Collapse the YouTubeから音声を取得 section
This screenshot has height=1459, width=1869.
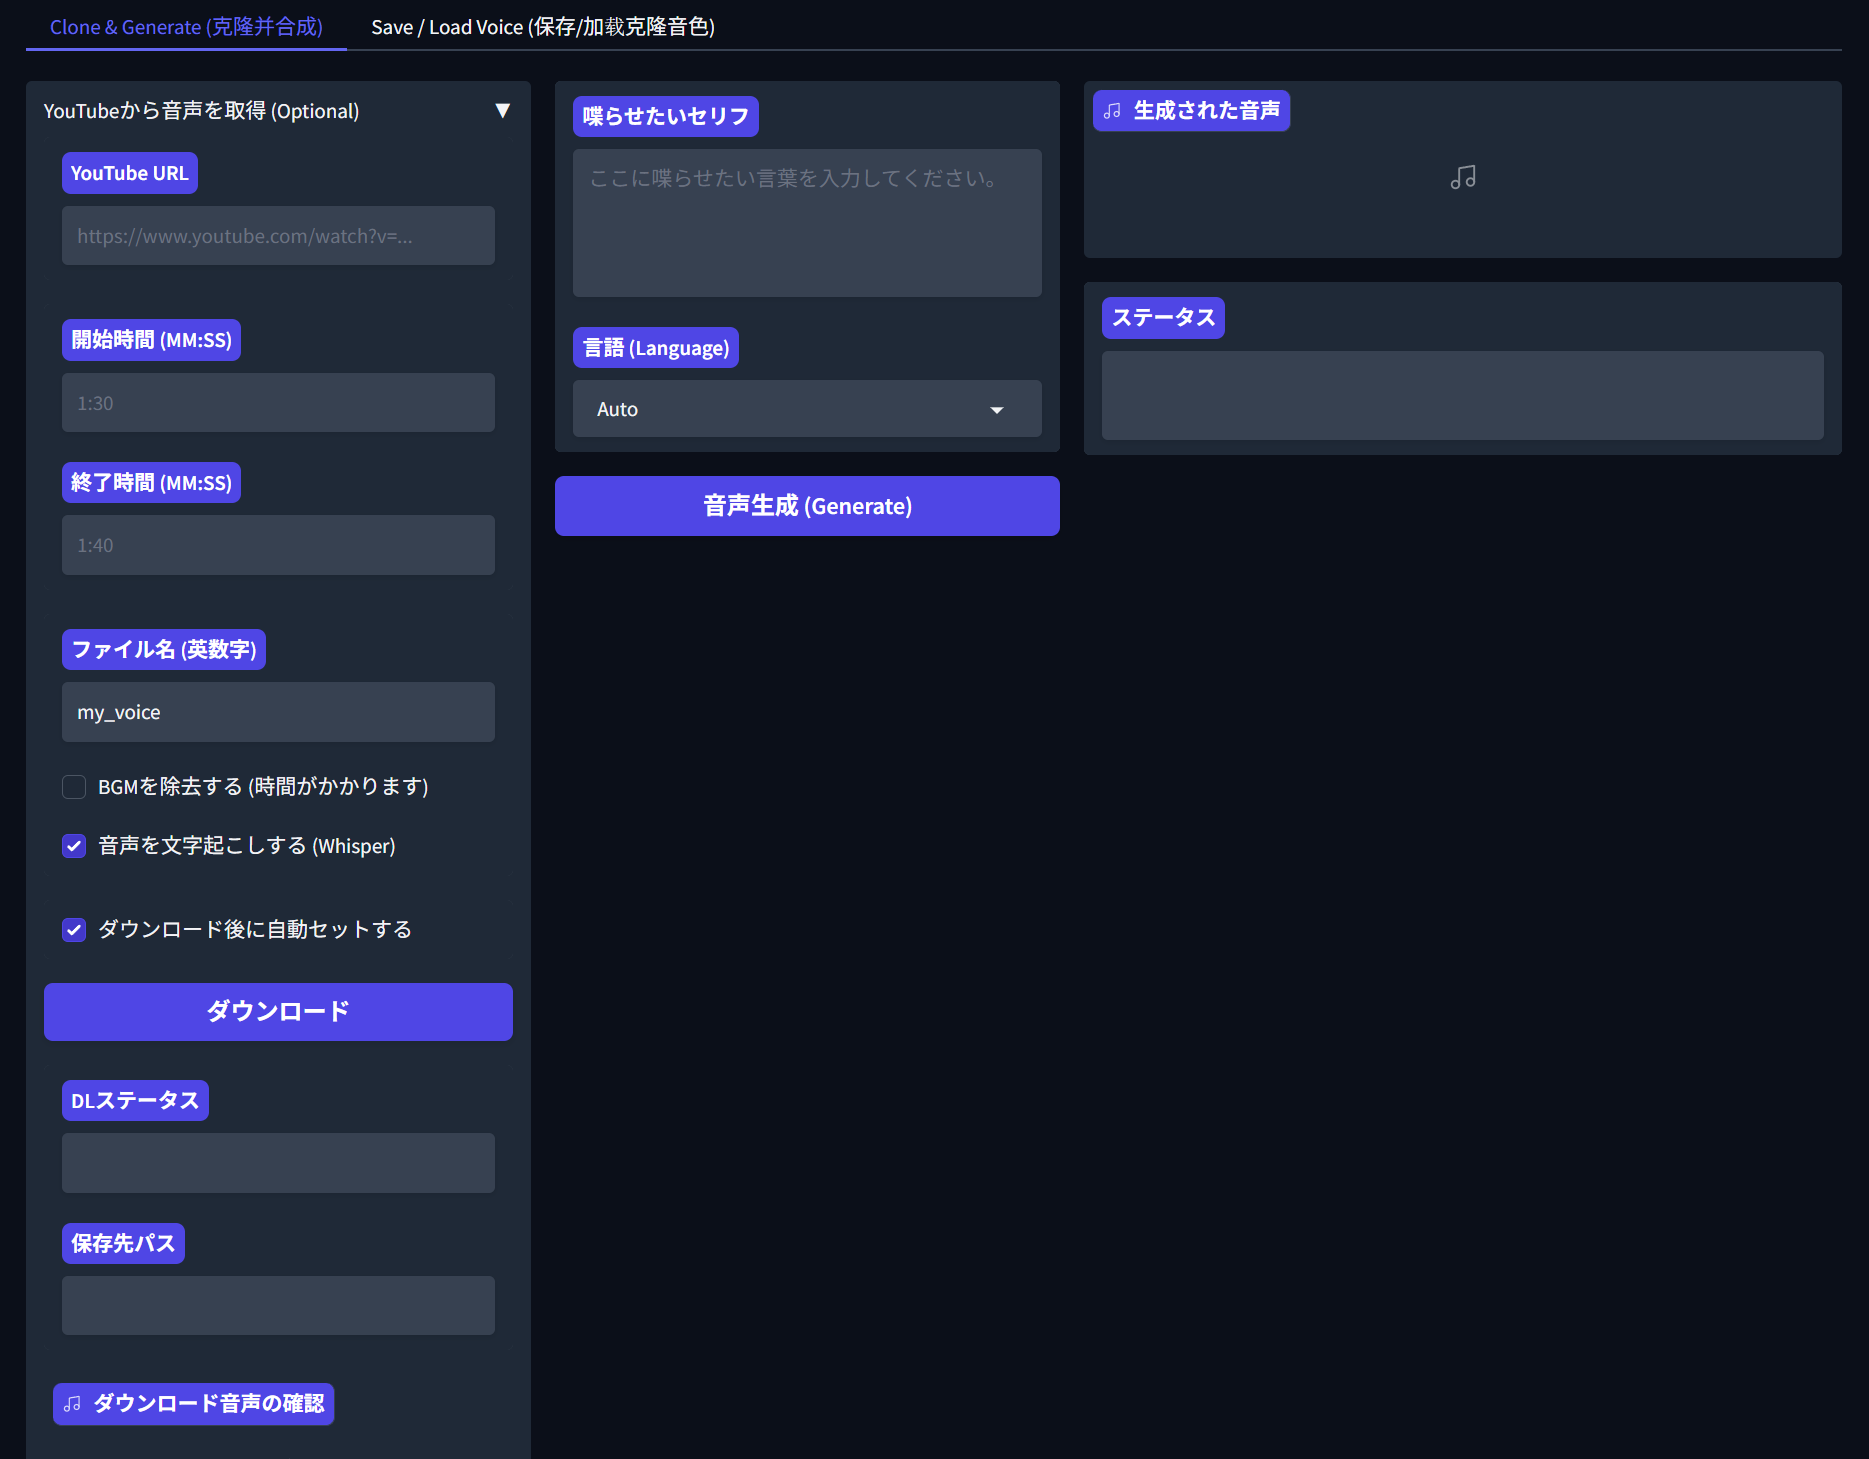(x=502, y=111)
